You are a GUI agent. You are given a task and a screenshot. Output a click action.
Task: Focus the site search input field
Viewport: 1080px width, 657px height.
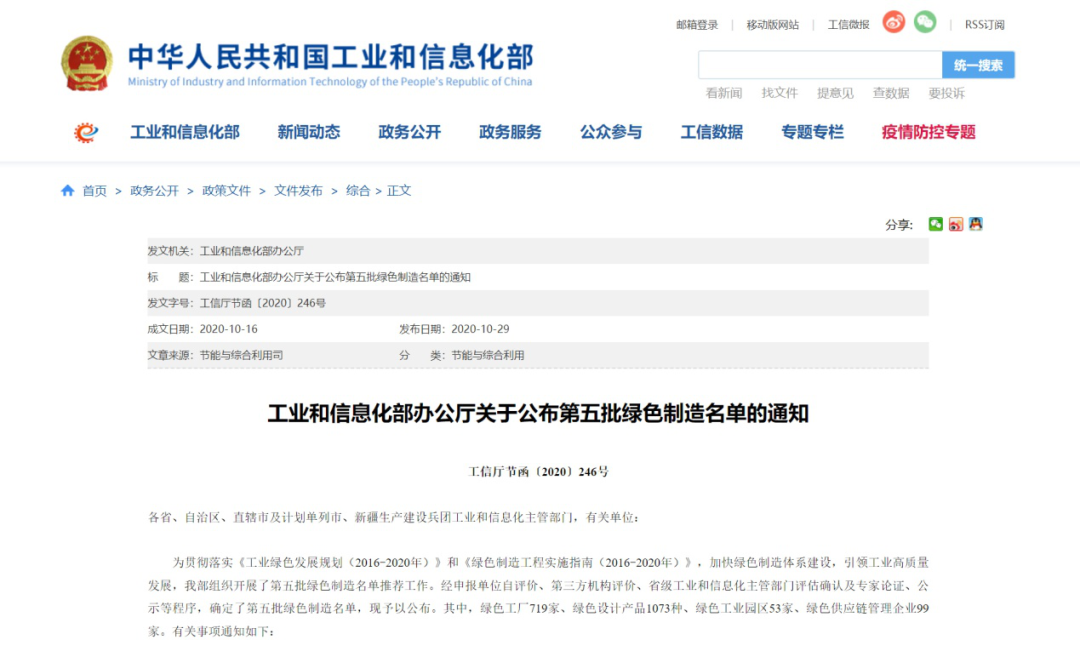coord(820,65)
